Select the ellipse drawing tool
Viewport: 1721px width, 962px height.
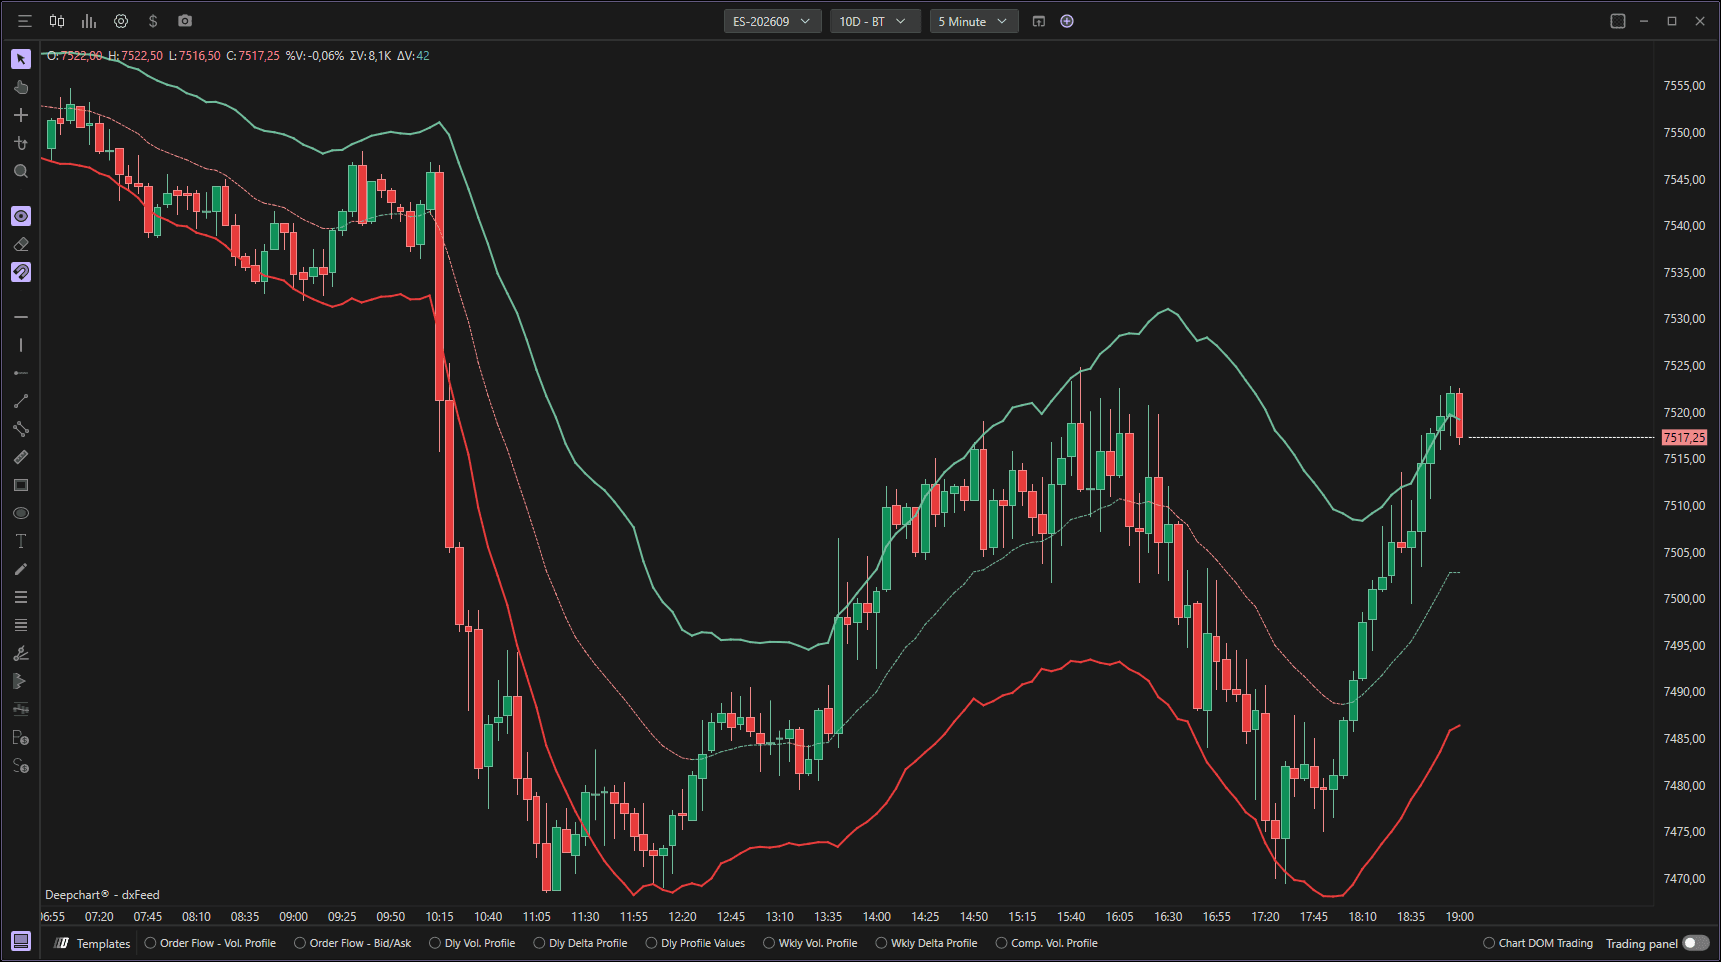pyautogui.click(x=21, y=513)
